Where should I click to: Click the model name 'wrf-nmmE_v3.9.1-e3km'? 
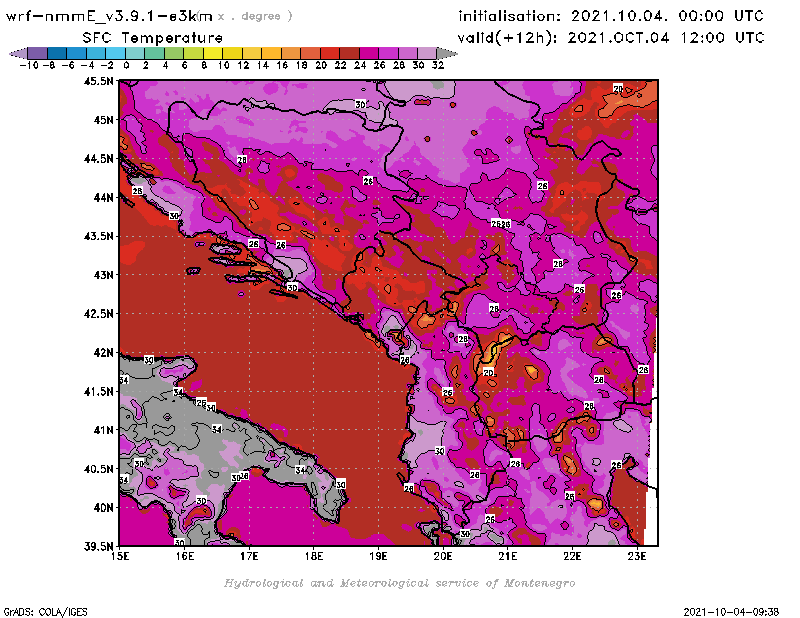(109, 16)
